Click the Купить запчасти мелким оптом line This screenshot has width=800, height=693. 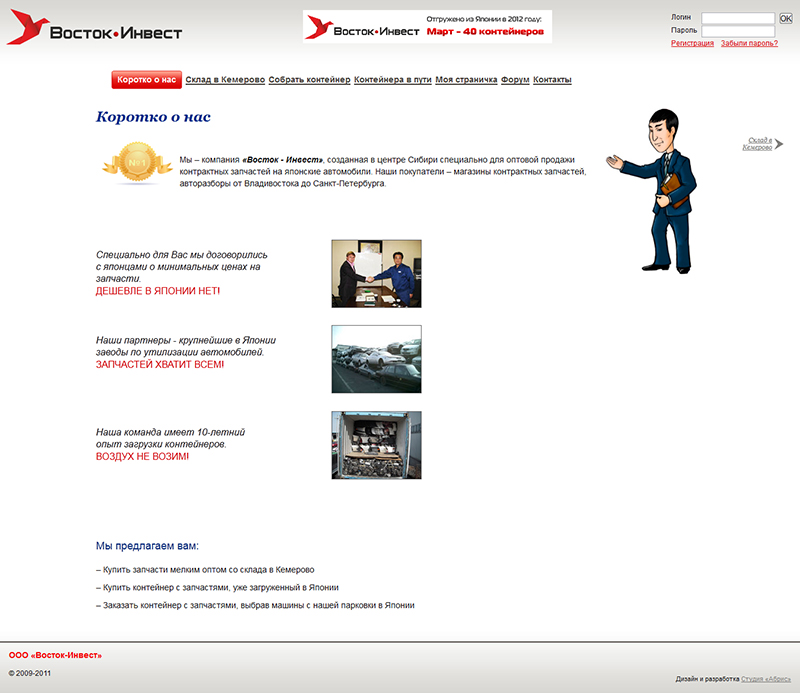pos(205,570)
